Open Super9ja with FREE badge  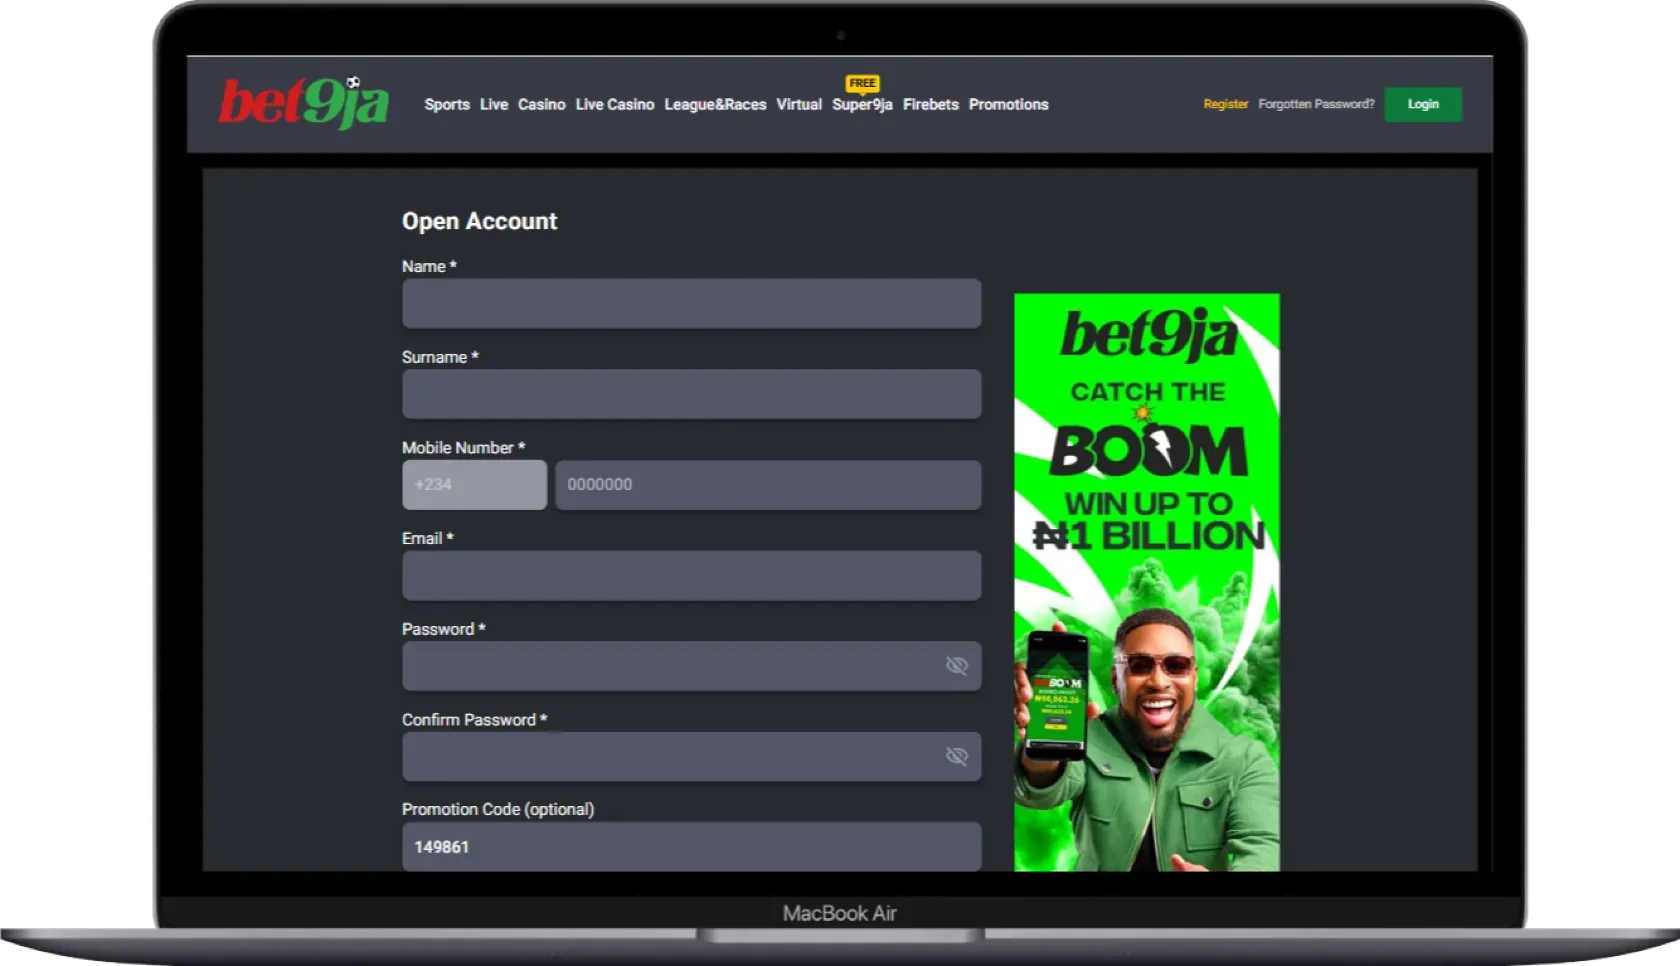coord(862,104)
